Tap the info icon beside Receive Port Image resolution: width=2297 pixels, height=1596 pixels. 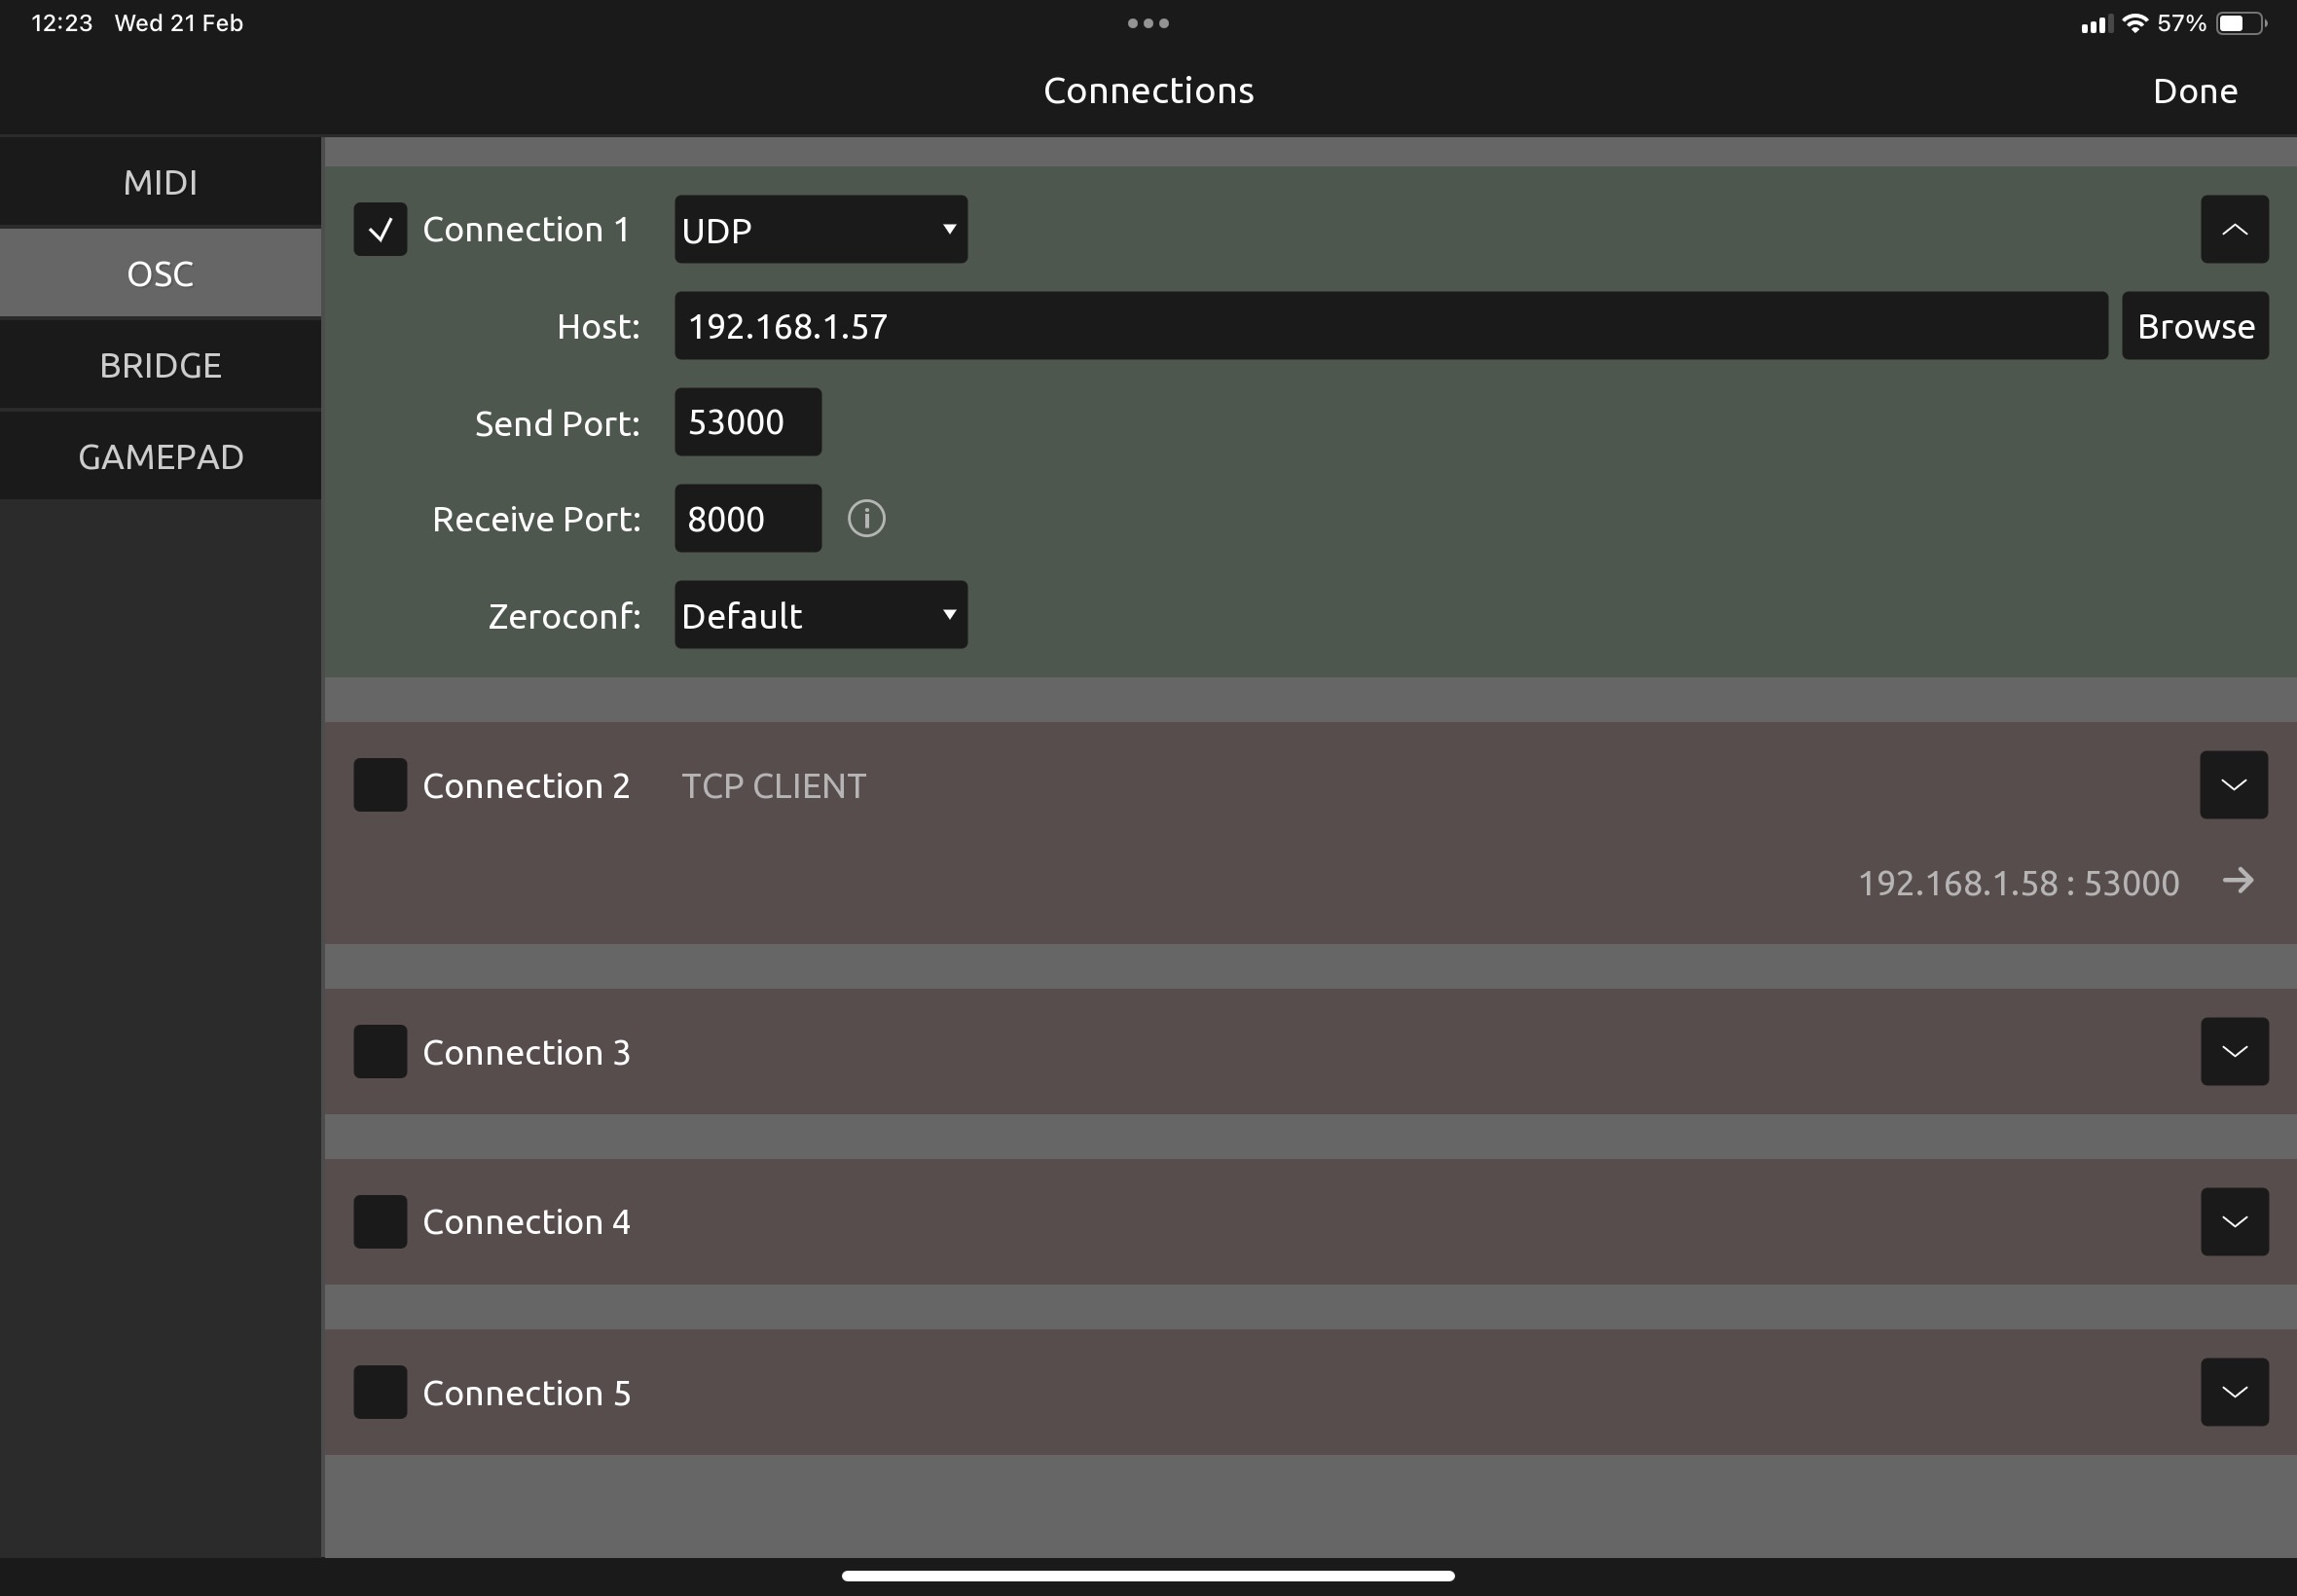click(x=864, y=518)
